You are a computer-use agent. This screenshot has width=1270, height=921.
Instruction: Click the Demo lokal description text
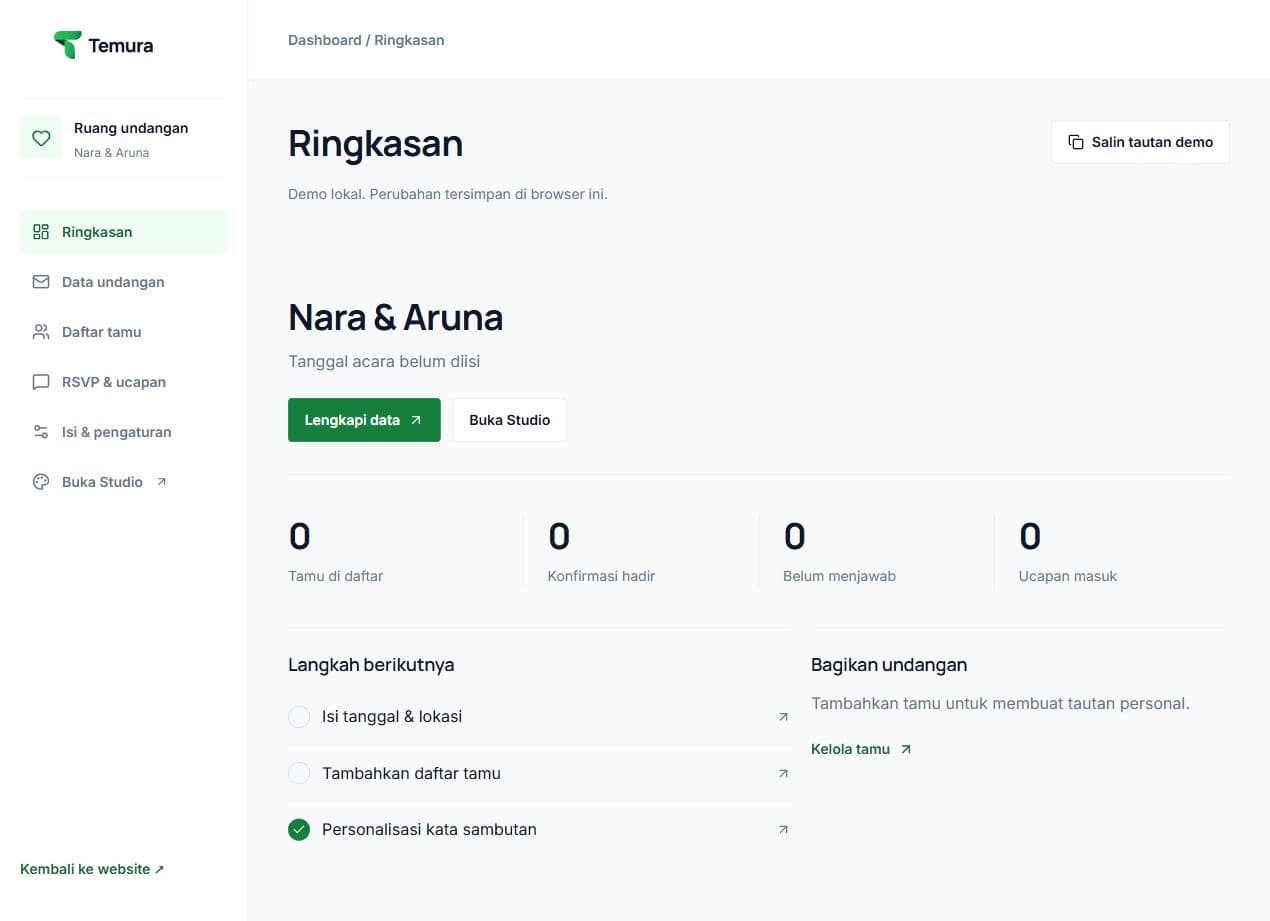(448, 194)
